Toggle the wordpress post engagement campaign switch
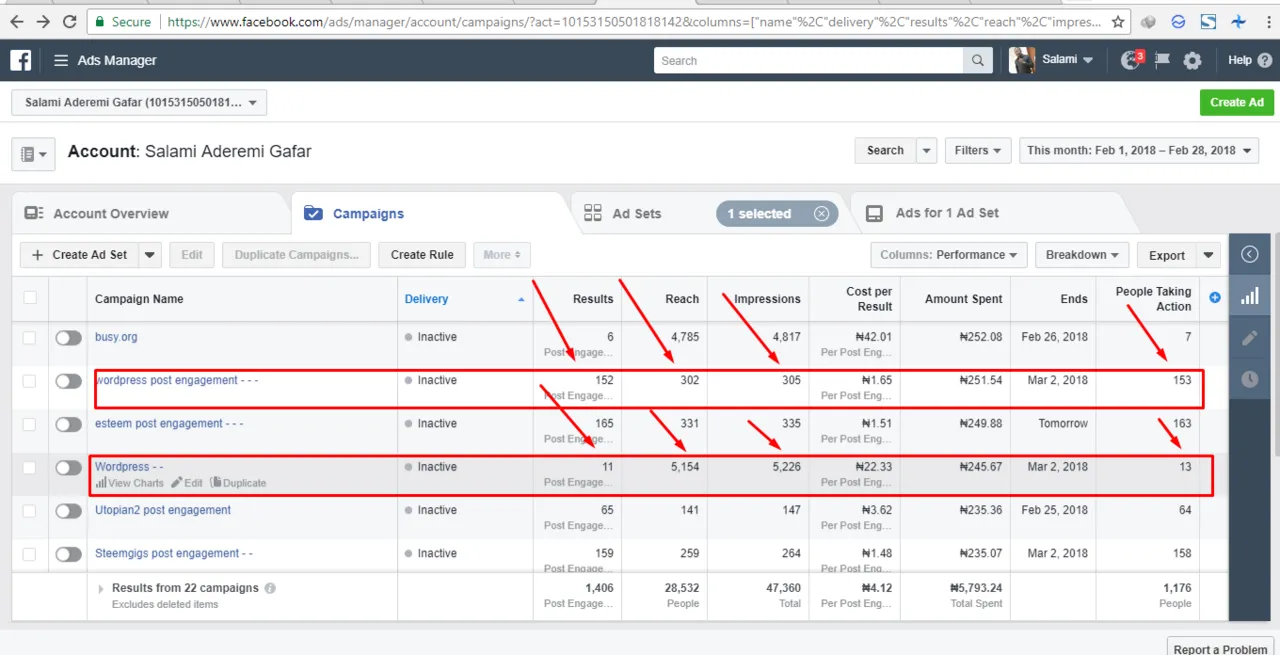Viewport: 1280px width, 655px height. click(68, 381)
